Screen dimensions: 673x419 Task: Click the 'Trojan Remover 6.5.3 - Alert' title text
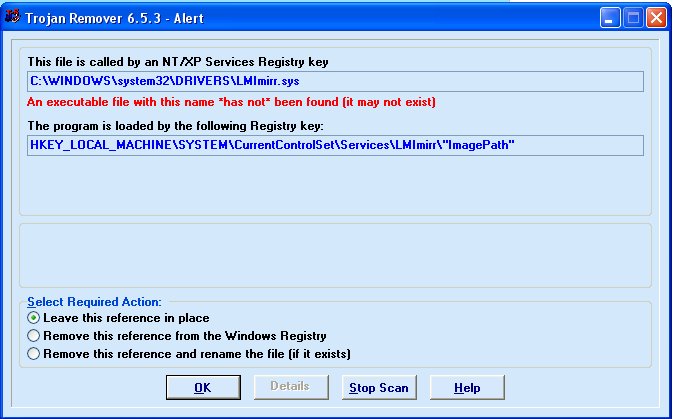pyautogui.click(x=114, y=18)
